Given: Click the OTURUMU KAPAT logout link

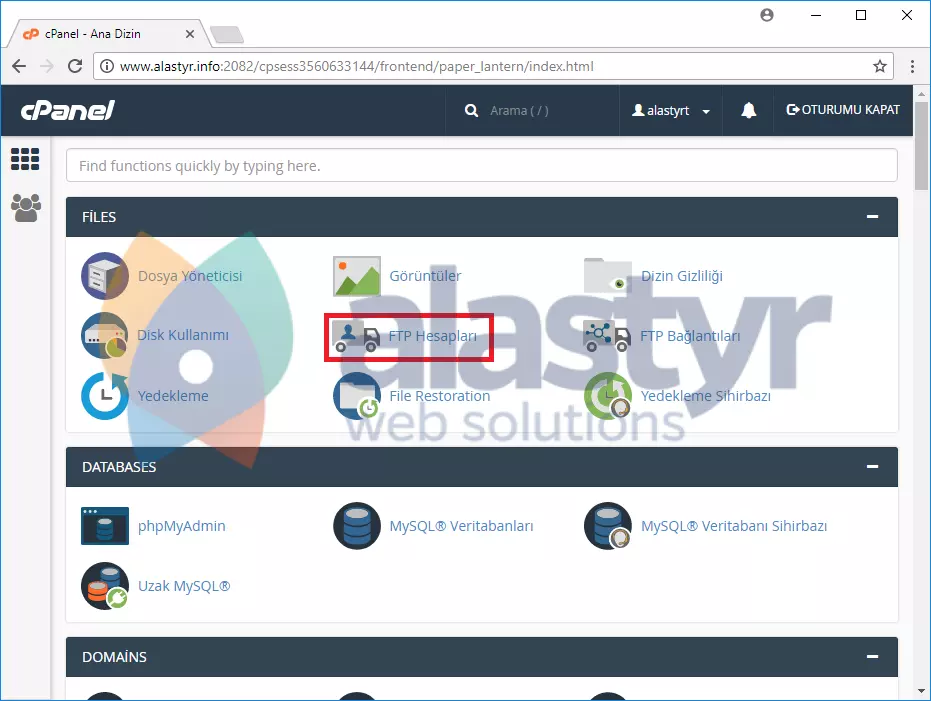Looking at the screenshot, I should click(843, 110).
